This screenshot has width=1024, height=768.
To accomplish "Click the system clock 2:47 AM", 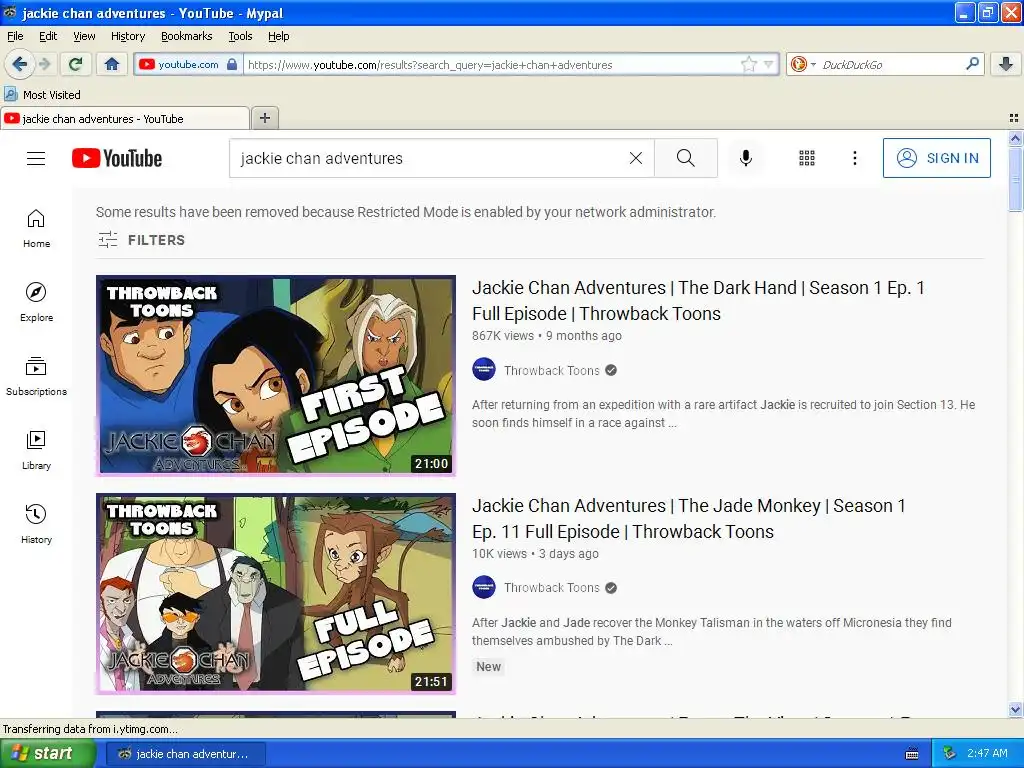I will coord(987,753).
